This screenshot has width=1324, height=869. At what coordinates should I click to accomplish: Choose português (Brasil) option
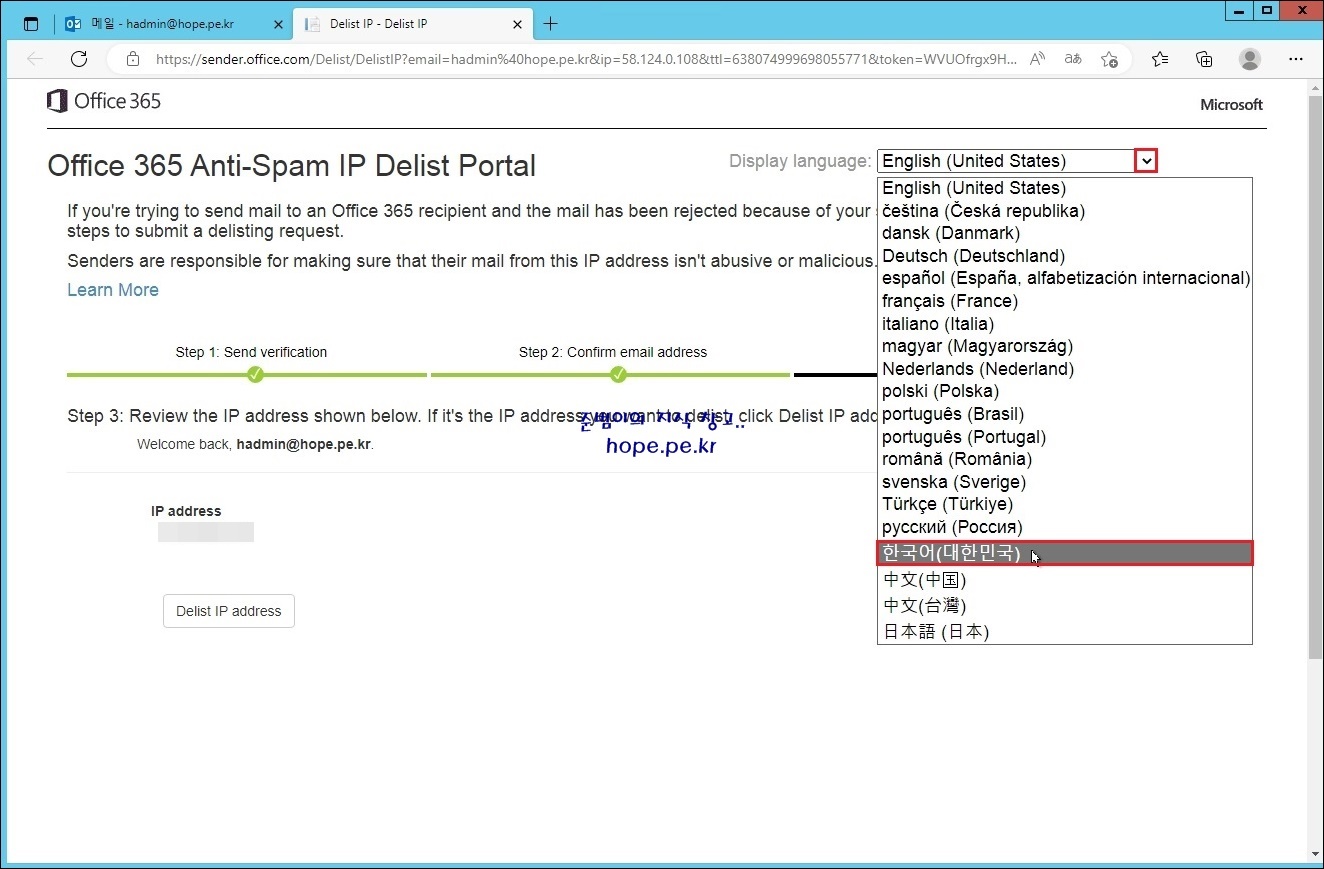tap(1065, 414)
